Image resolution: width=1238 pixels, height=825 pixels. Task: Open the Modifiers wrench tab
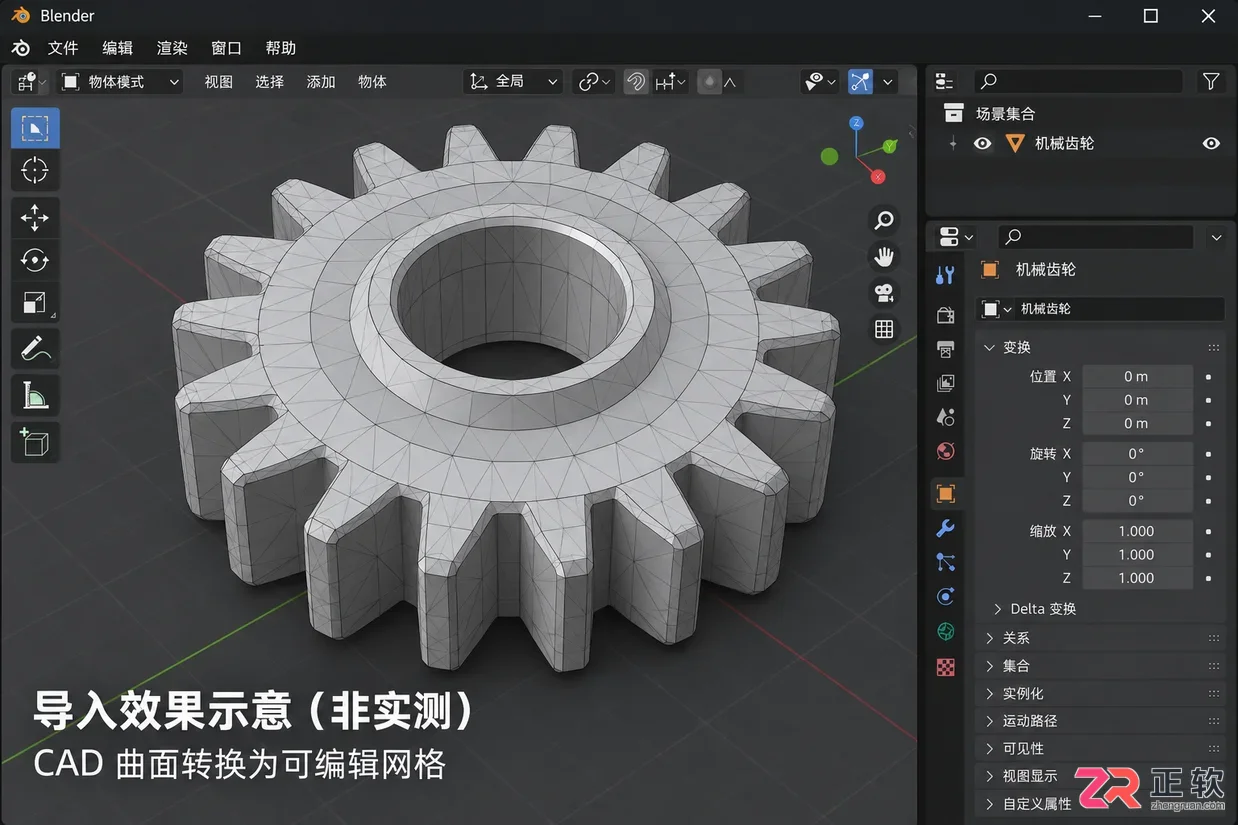coord(945,528)
